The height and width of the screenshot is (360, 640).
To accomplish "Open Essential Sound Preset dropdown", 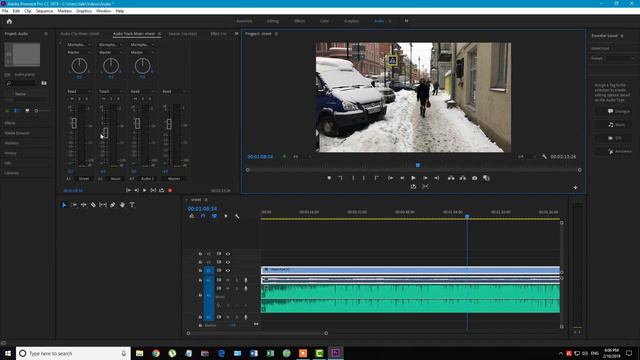I will click(621, 58).
